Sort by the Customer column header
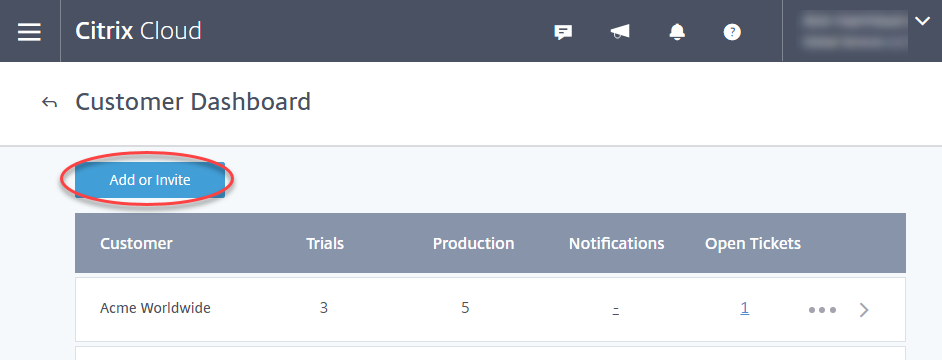The width and height of the screenshot is (942, 360). click(x=136, y=243)
